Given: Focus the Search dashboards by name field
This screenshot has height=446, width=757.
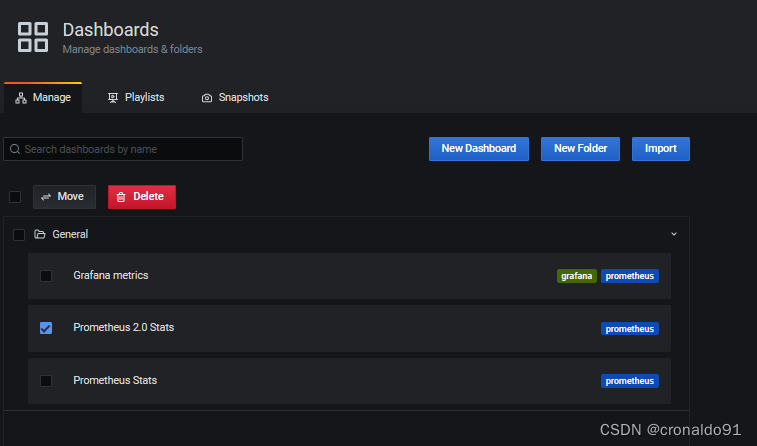Looking at the screenshot, I should click(123, 149).
